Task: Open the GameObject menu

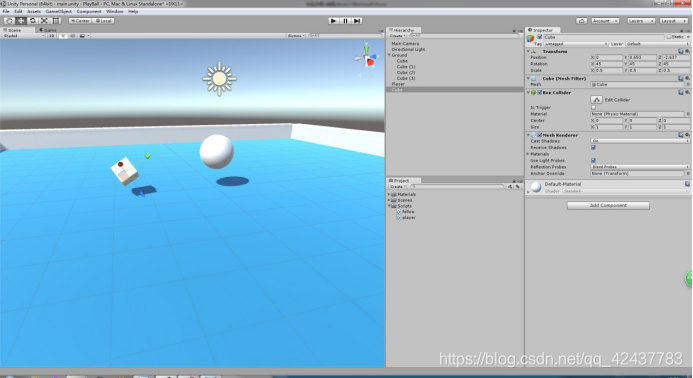Action: 58,11
